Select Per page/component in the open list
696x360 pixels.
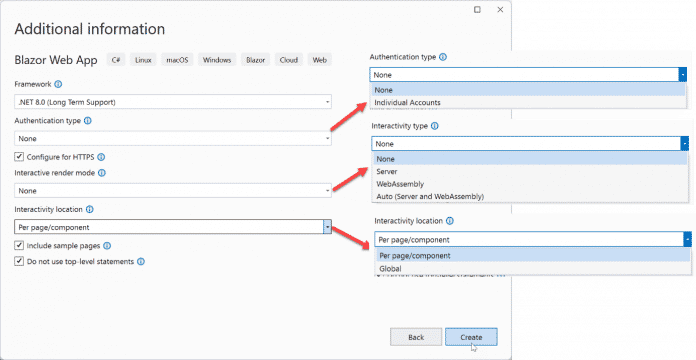[533, 256]
